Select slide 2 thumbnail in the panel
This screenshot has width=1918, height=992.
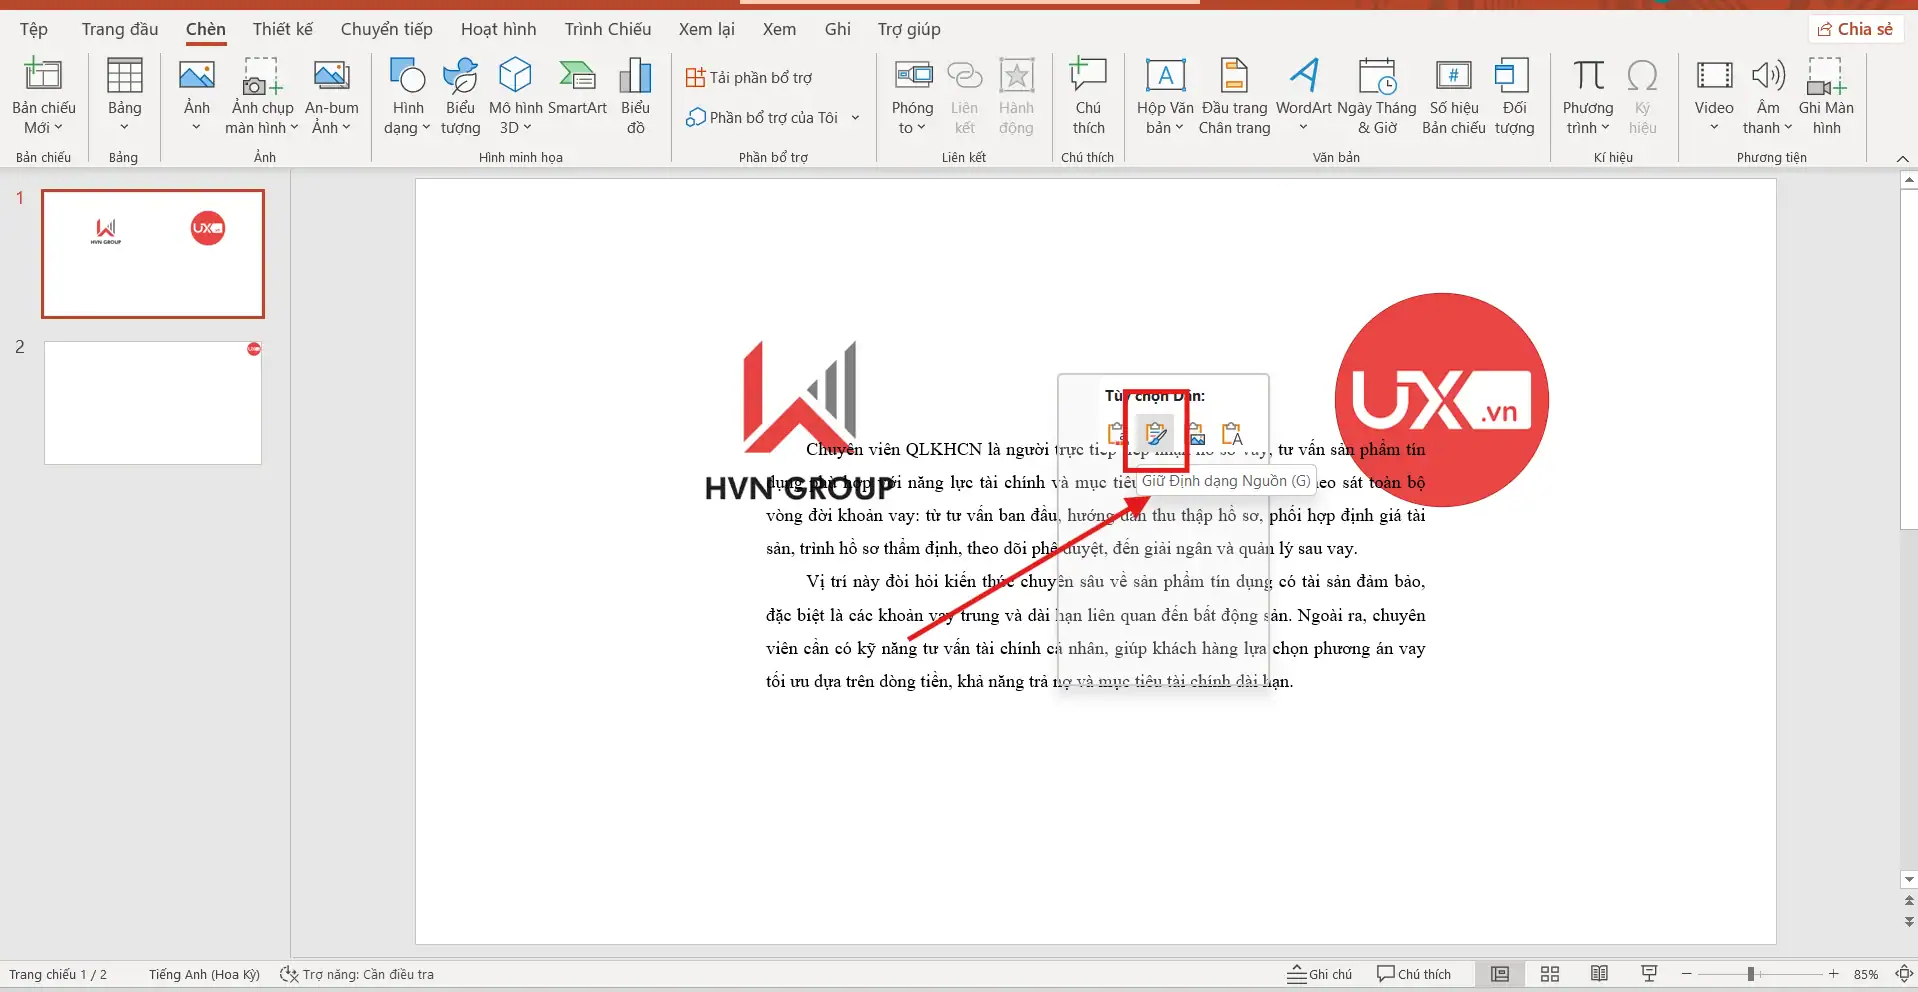click(x=152, y=402)
